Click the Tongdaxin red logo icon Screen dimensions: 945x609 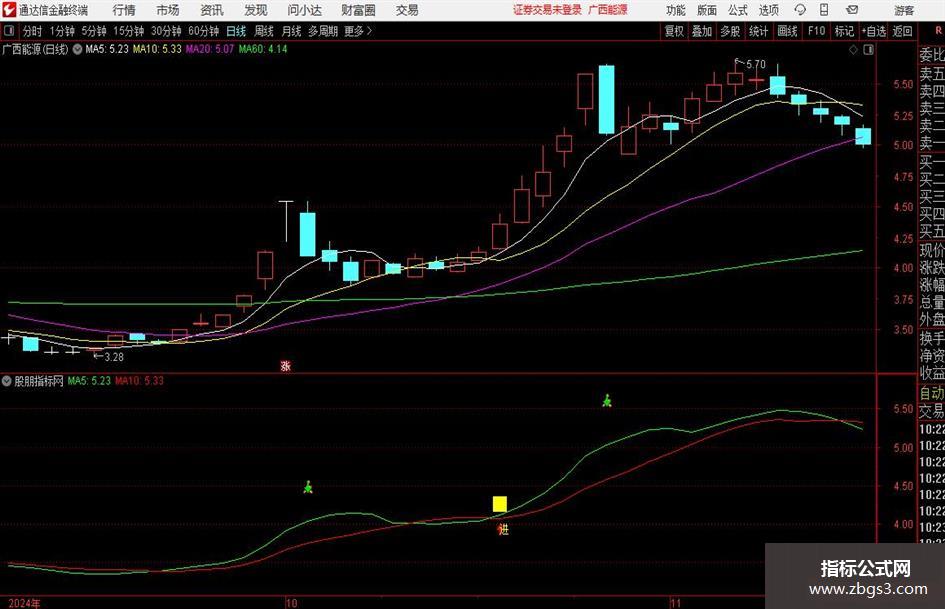pos(8,10)
